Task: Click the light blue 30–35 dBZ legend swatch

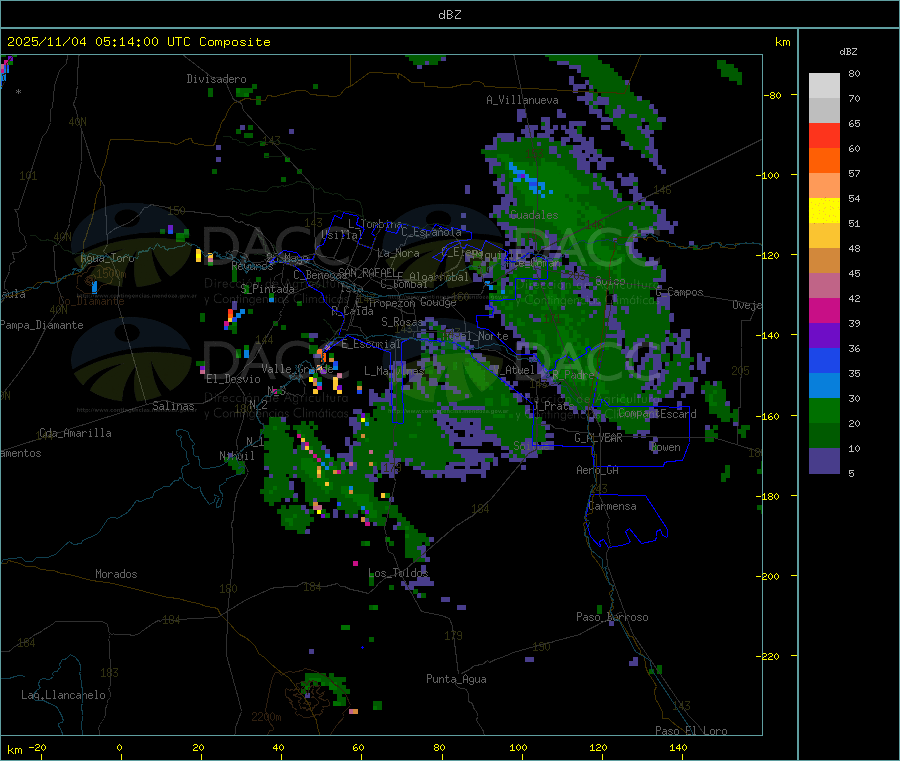Action: 824,386
